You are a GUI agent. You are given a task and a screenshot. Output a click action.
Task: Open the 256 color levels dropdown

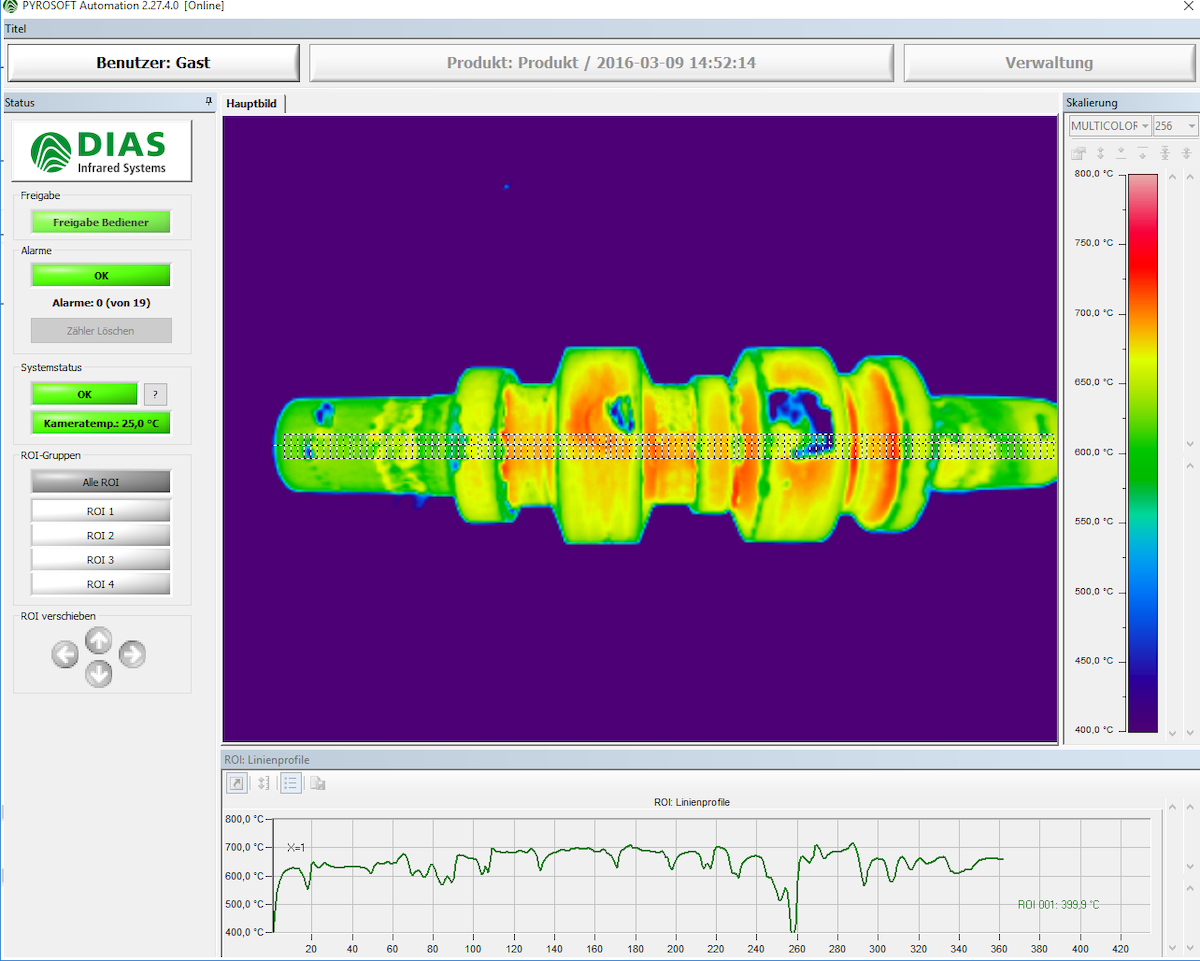tap(1193, 125)
